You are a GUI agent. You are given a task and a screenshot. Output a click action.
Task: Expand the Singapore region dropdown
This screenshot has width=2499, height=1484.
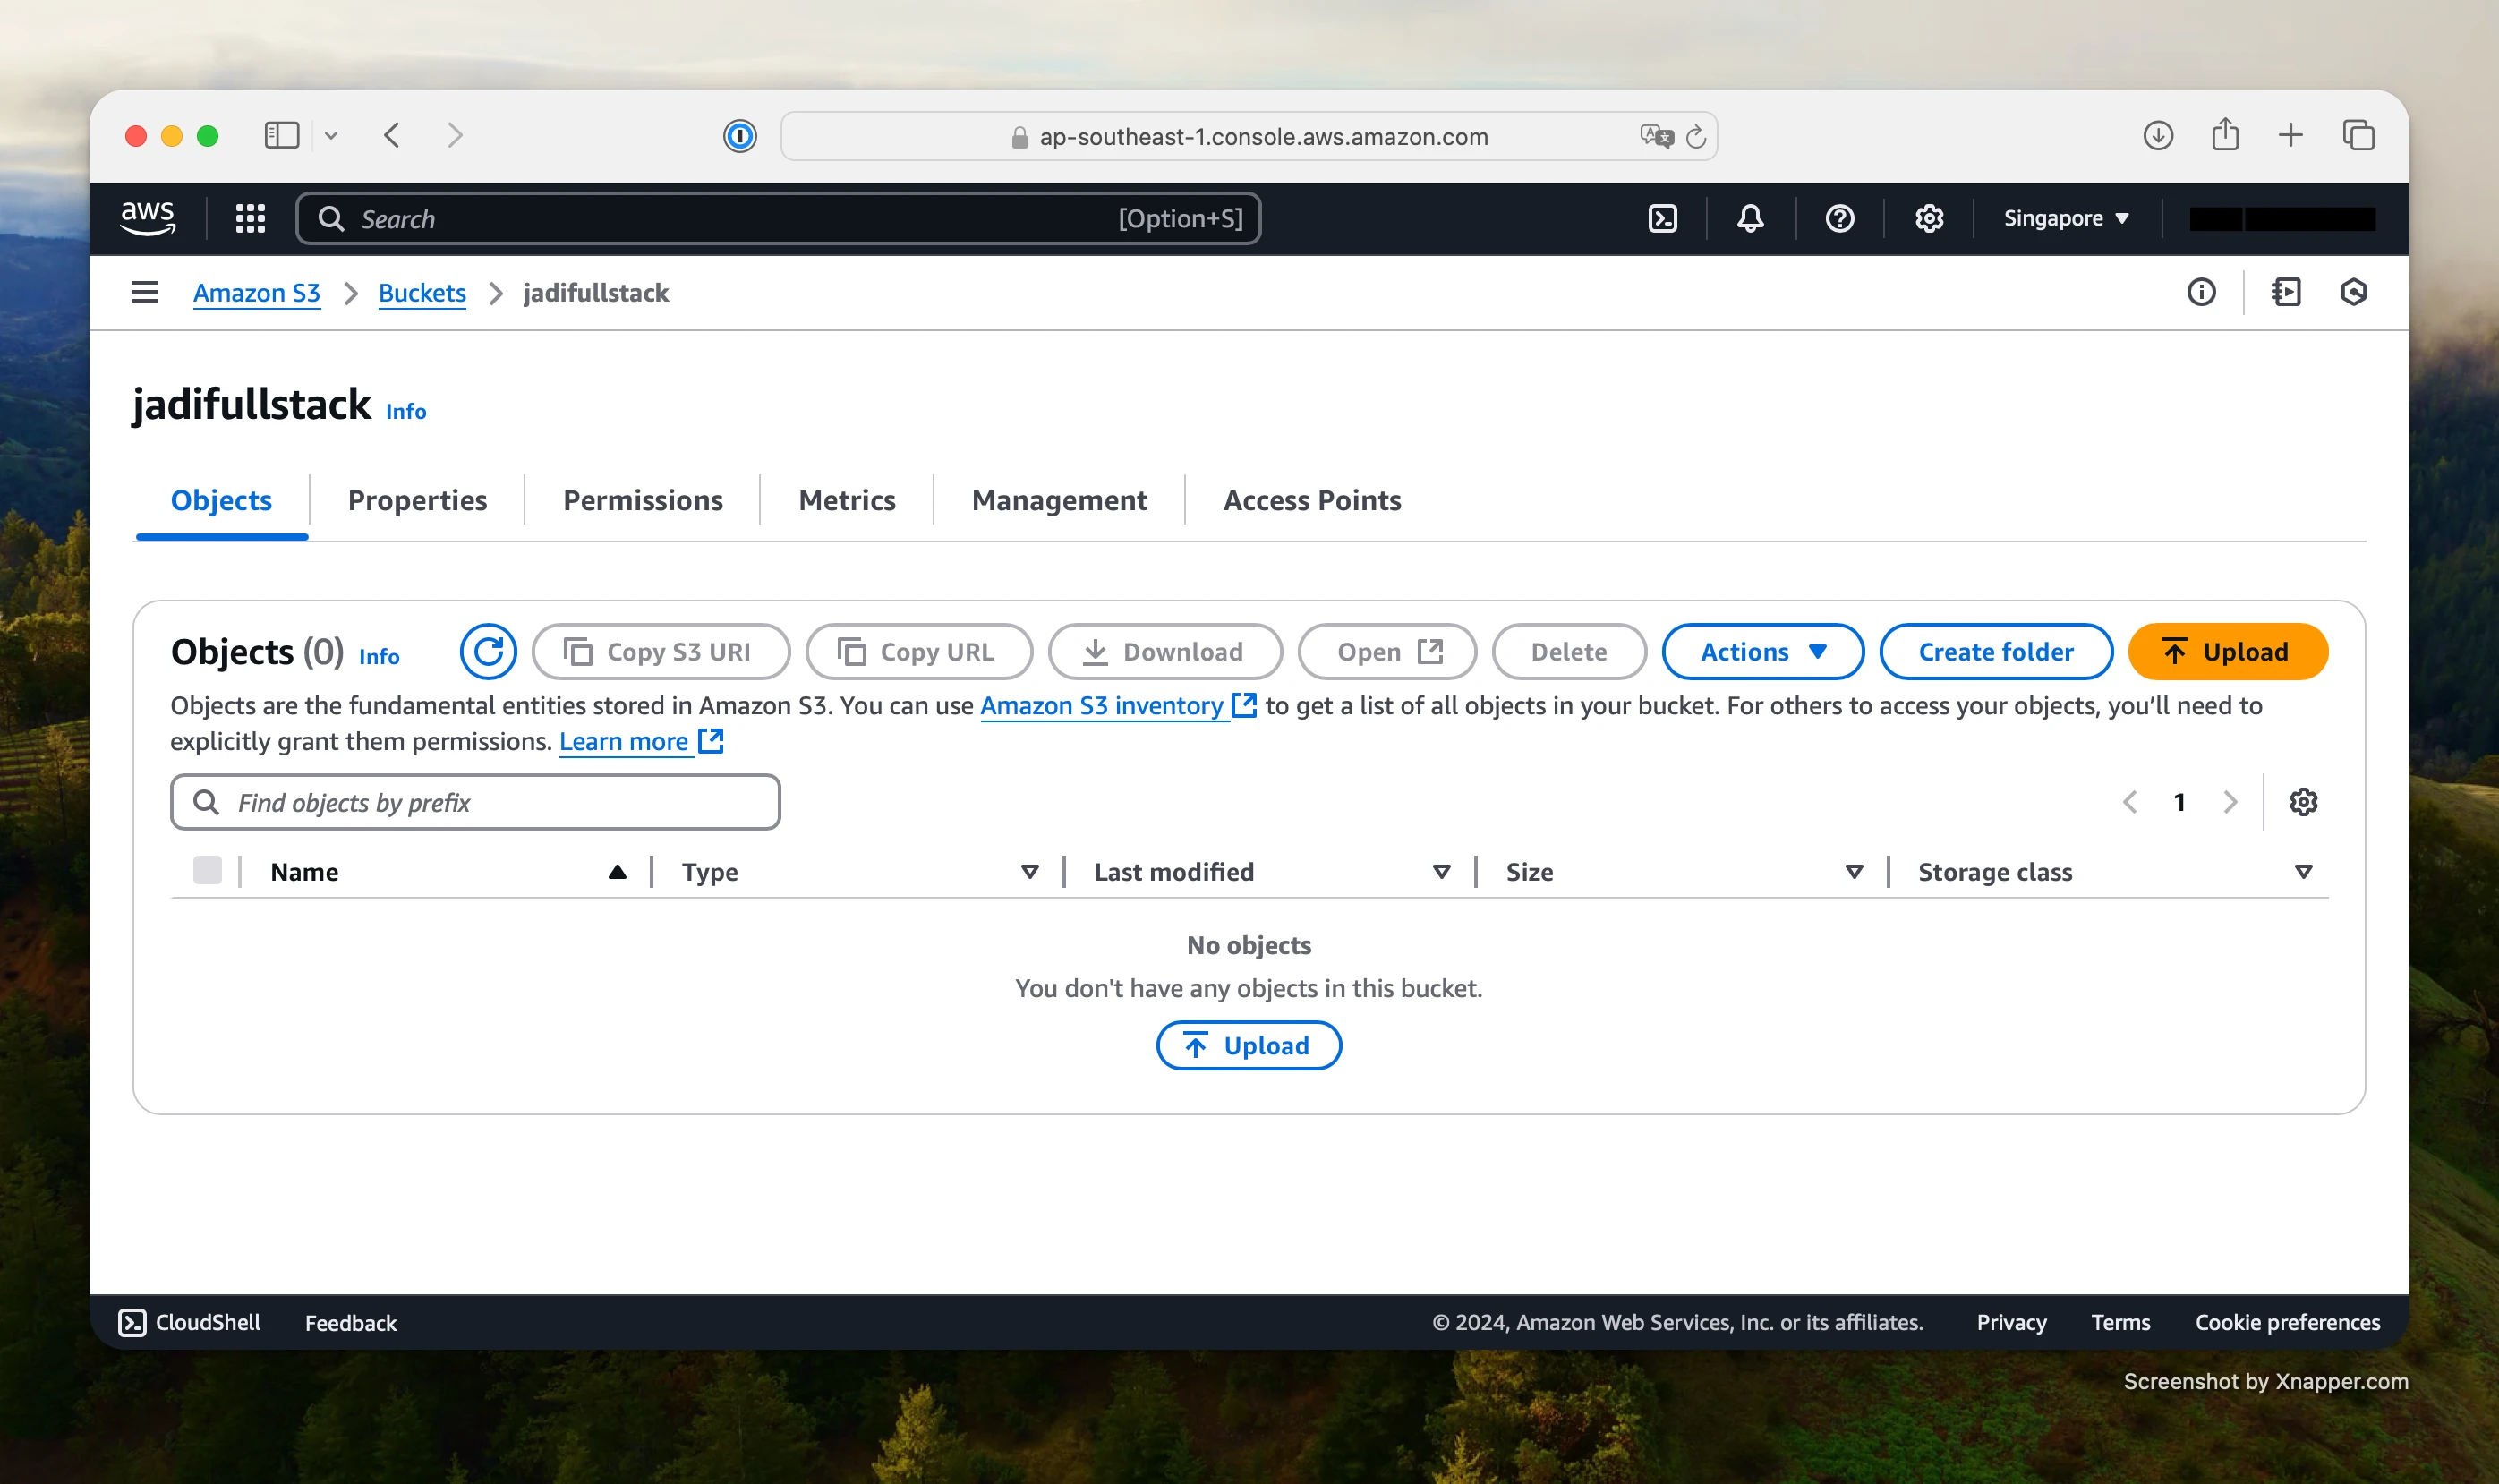pos(2066,218)
